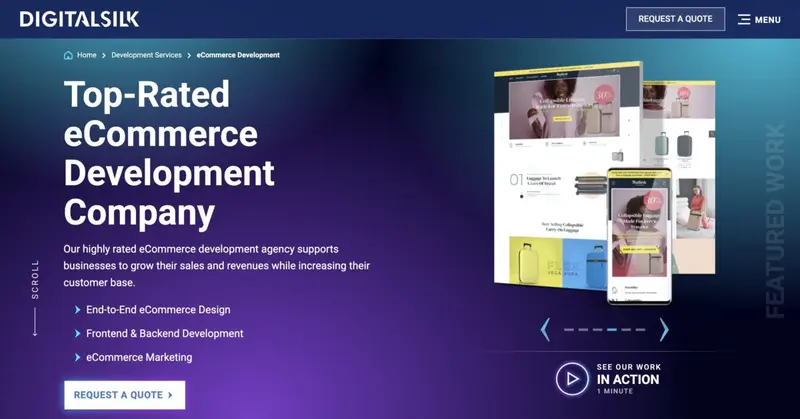Select the highlighted fourth carousel indicator
800x419 pixels.
612,329
